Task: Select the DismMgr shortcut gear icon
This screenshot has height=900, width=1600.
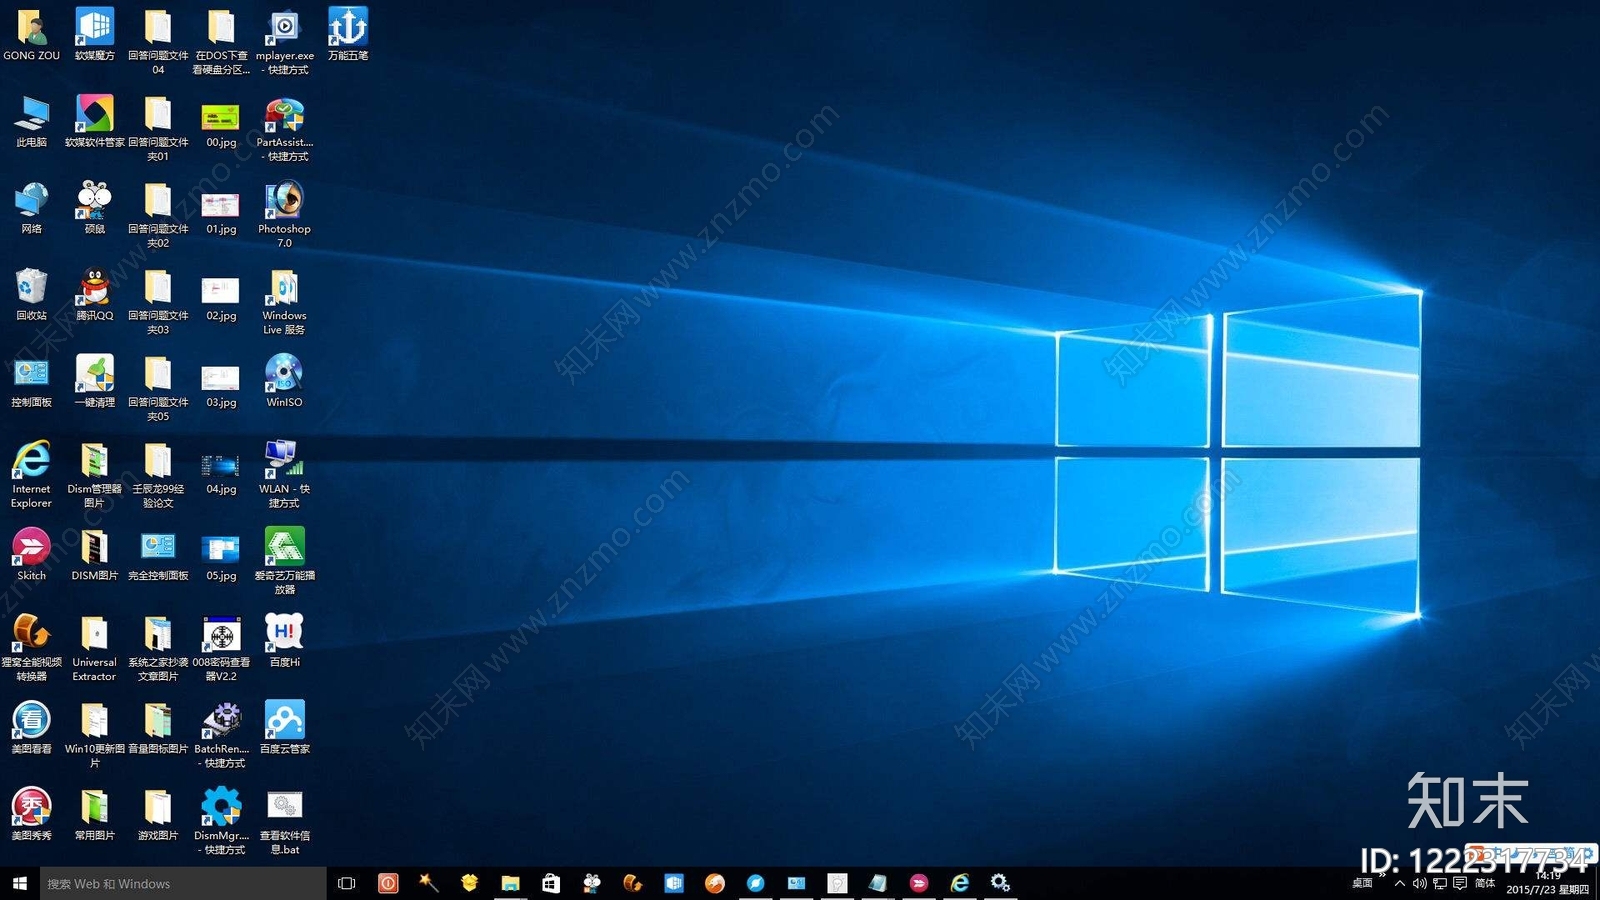Action: [x=221, y=821]
